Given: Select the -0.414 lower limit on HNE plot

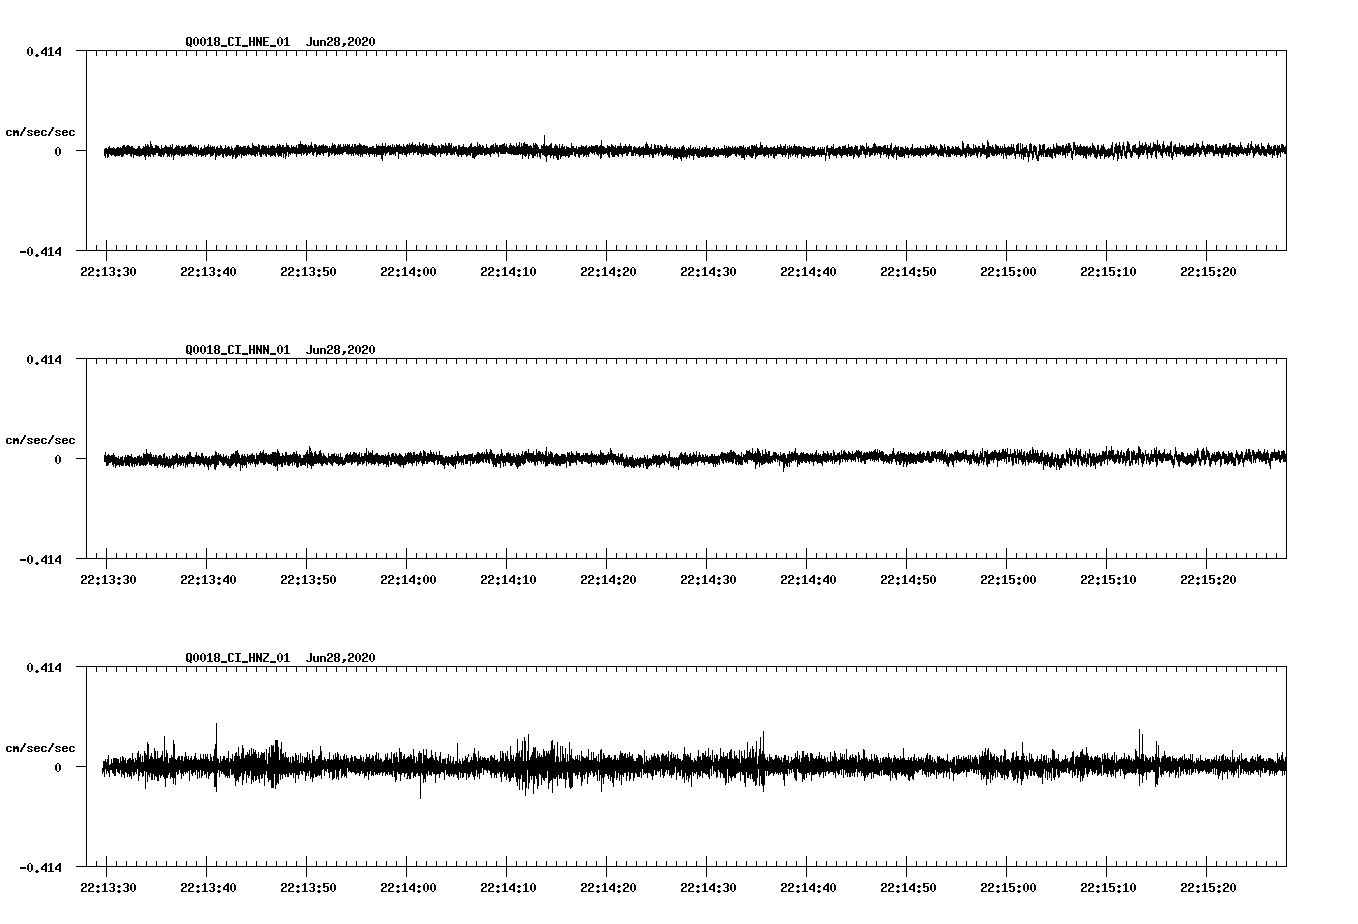Looking at the screenshot, I should pyautogui.click(x=41, y=251).
